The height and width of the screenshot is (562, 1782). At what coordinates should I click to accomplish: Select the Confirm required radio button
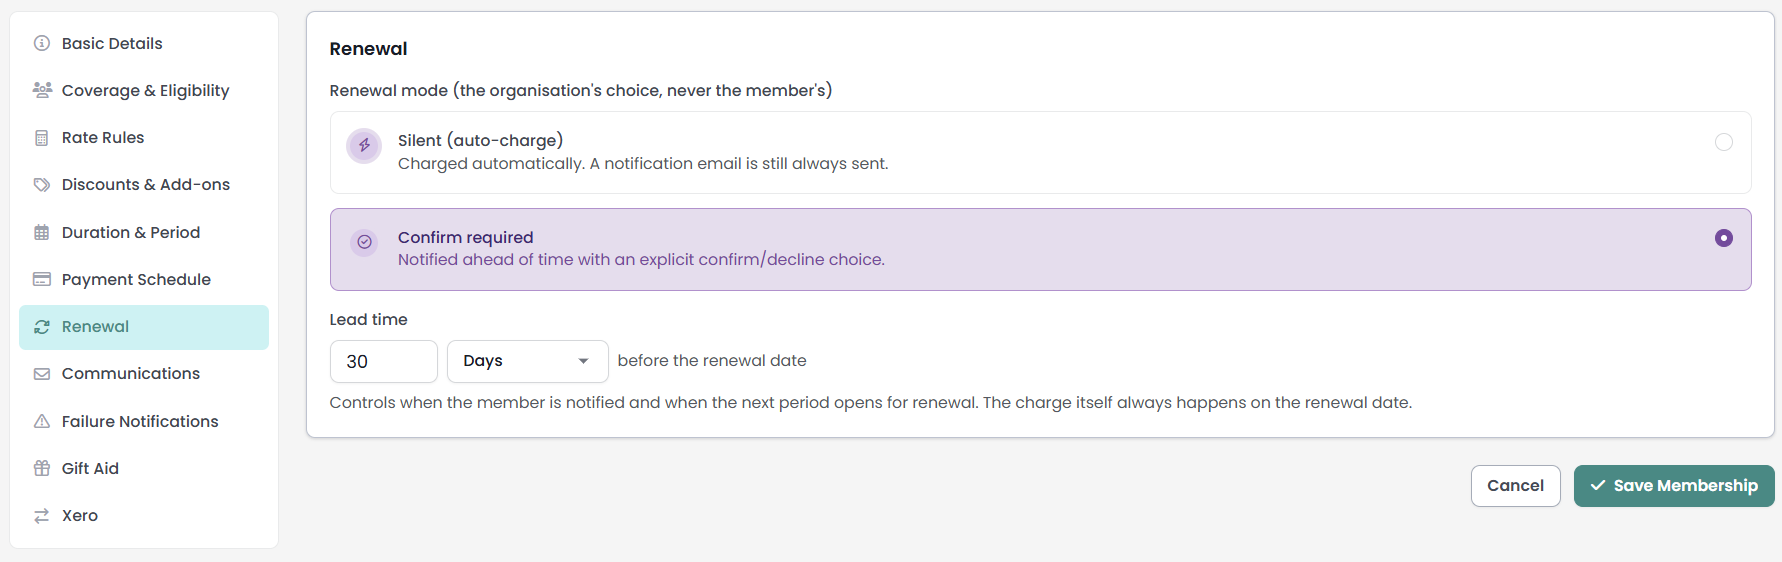(x=1724, y=238)
